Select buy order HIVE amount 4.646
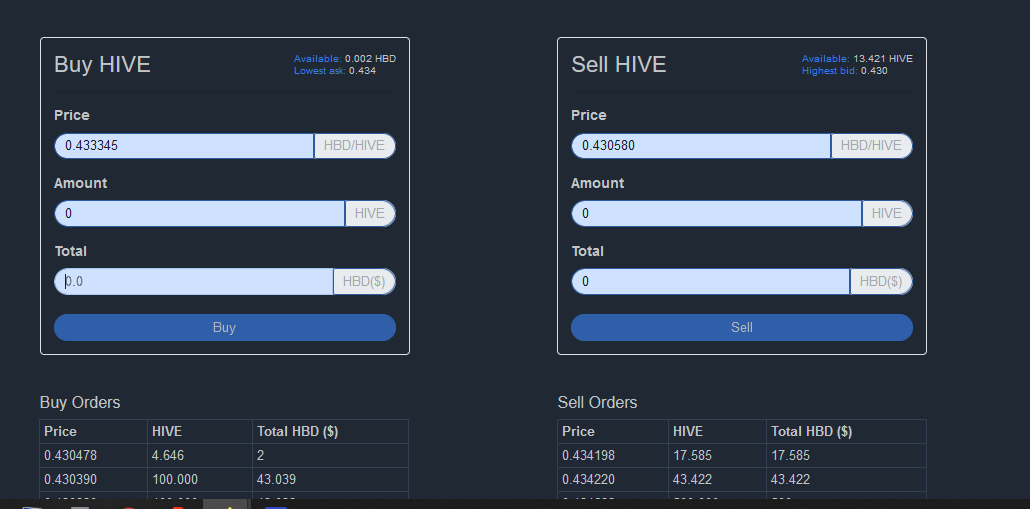The height and width of the screenshot is (509, 1030). (x=168, y=455)
